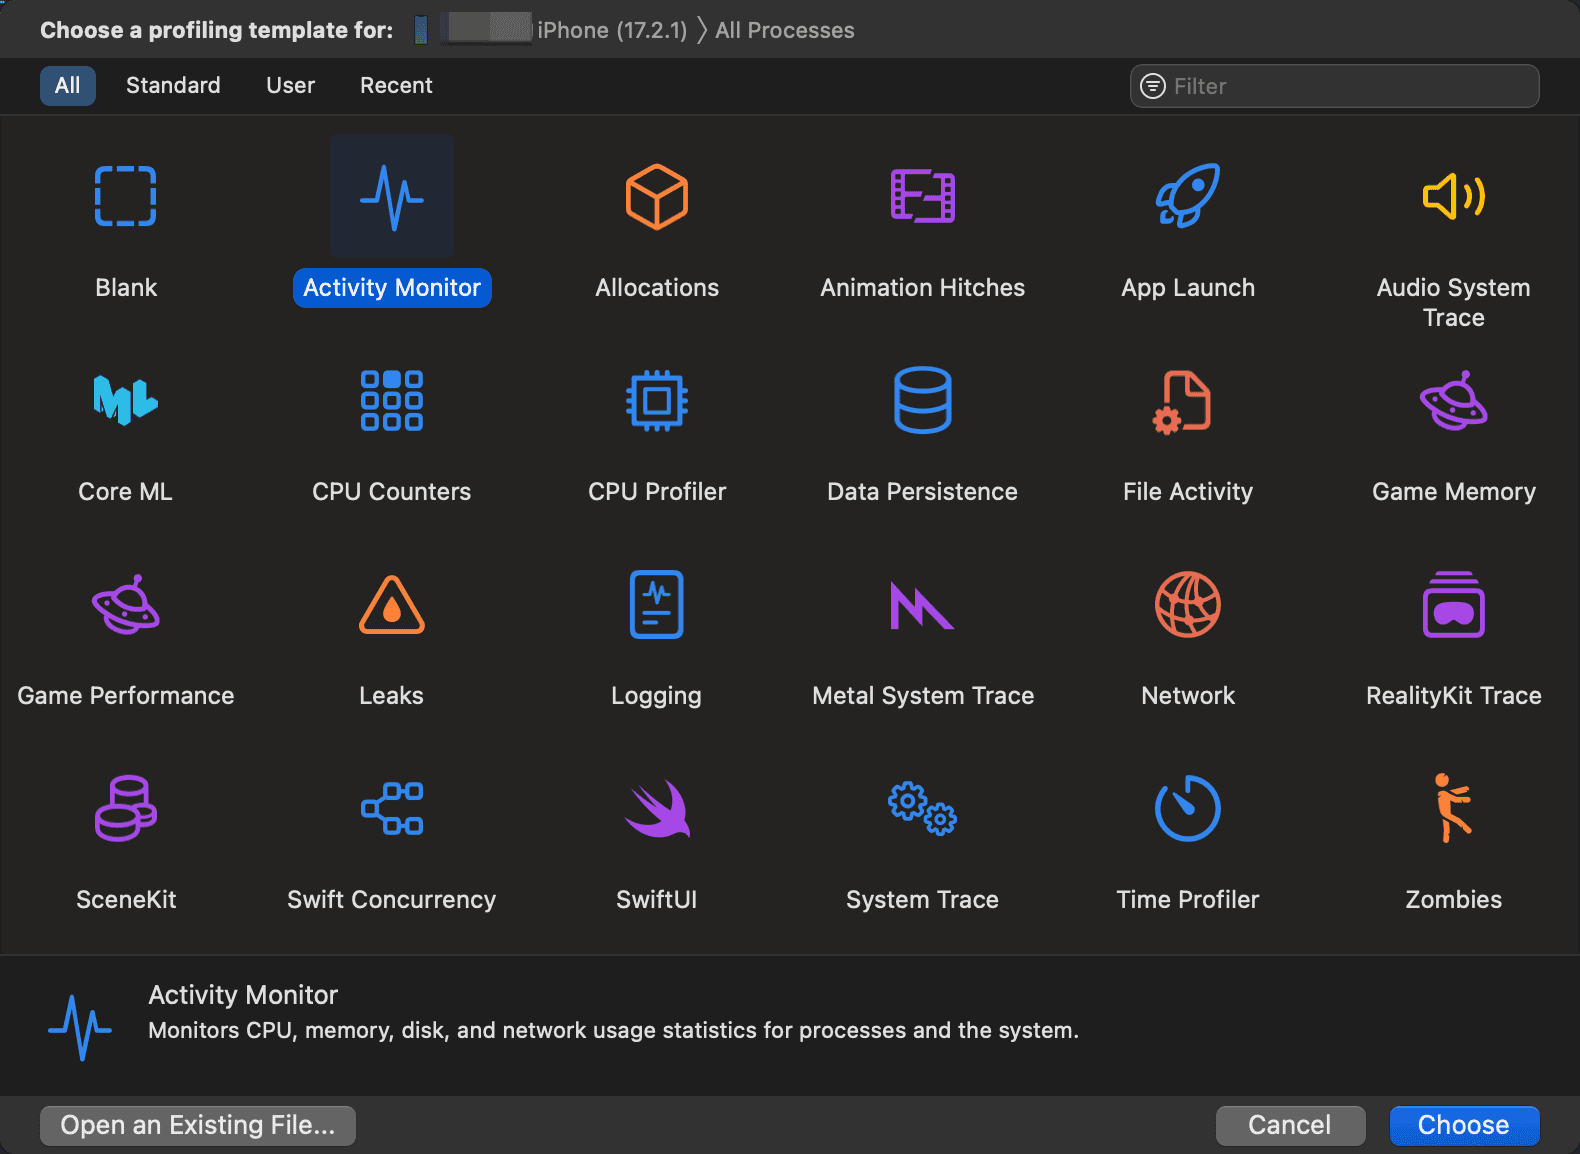Pick the CPU Profiler chip icon
This screenshot has height=1154, width=1580.
point(657,400)
